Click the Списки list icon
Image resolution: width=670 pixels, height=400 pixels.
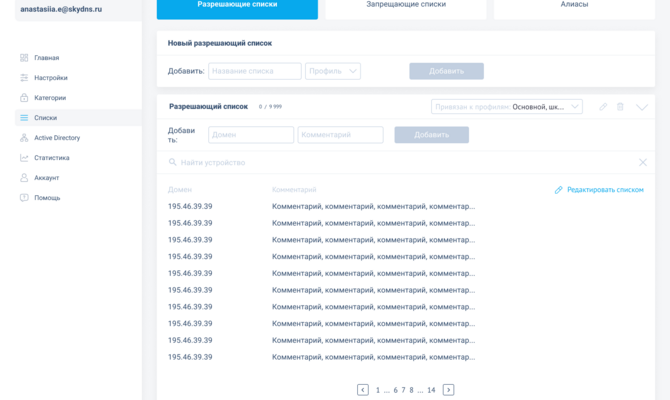pos(24,118)
